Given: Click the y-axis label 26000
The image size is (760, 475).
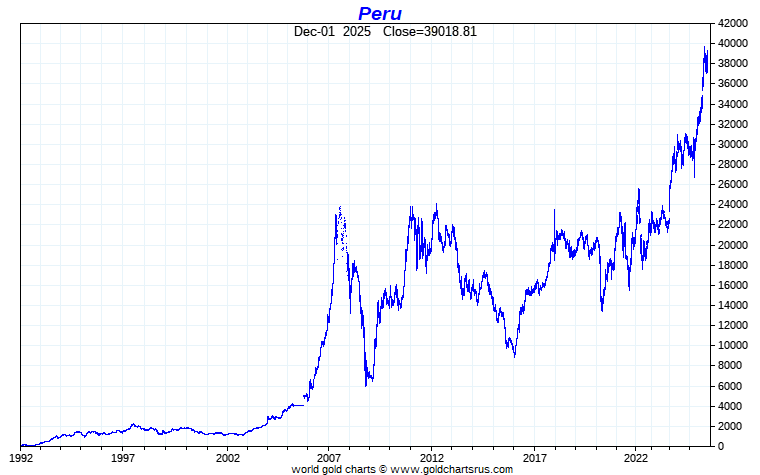Looking at the screenshot, I should (x=732, y=185).
